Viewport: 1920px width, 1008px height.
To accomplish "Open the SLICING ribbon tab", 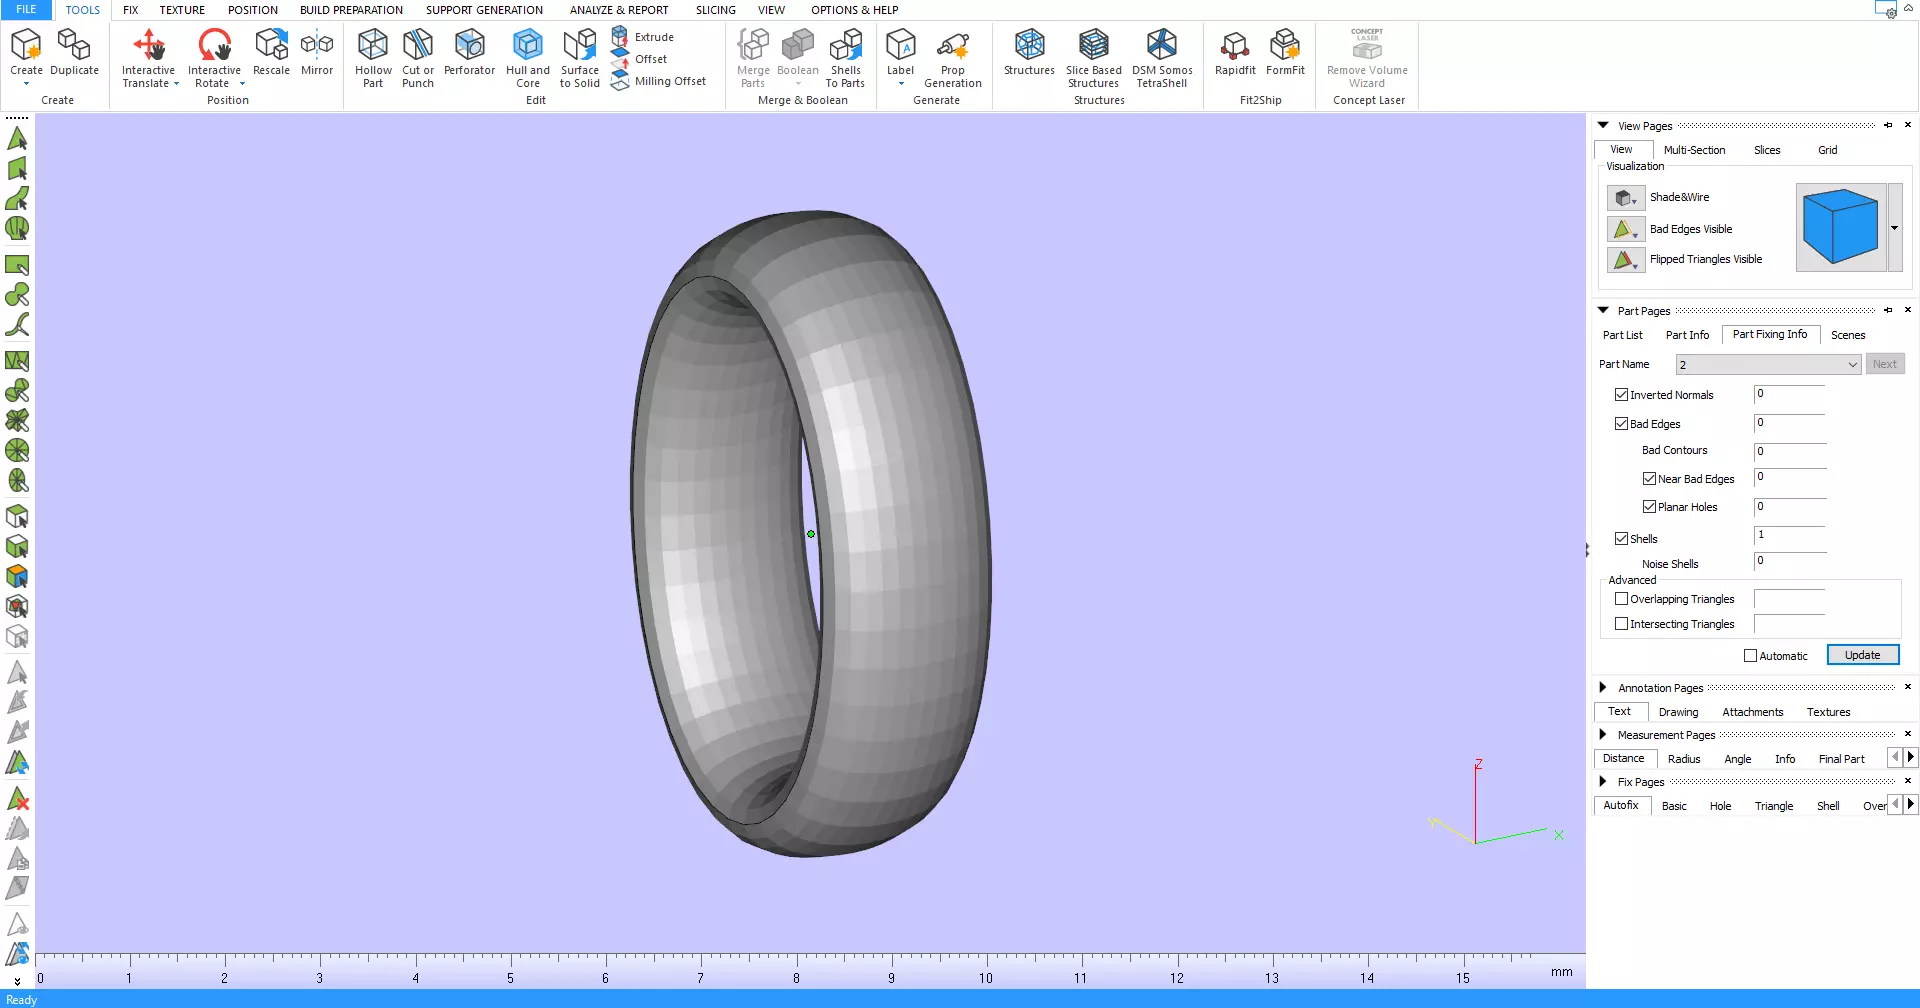I will tap(715, 10).
